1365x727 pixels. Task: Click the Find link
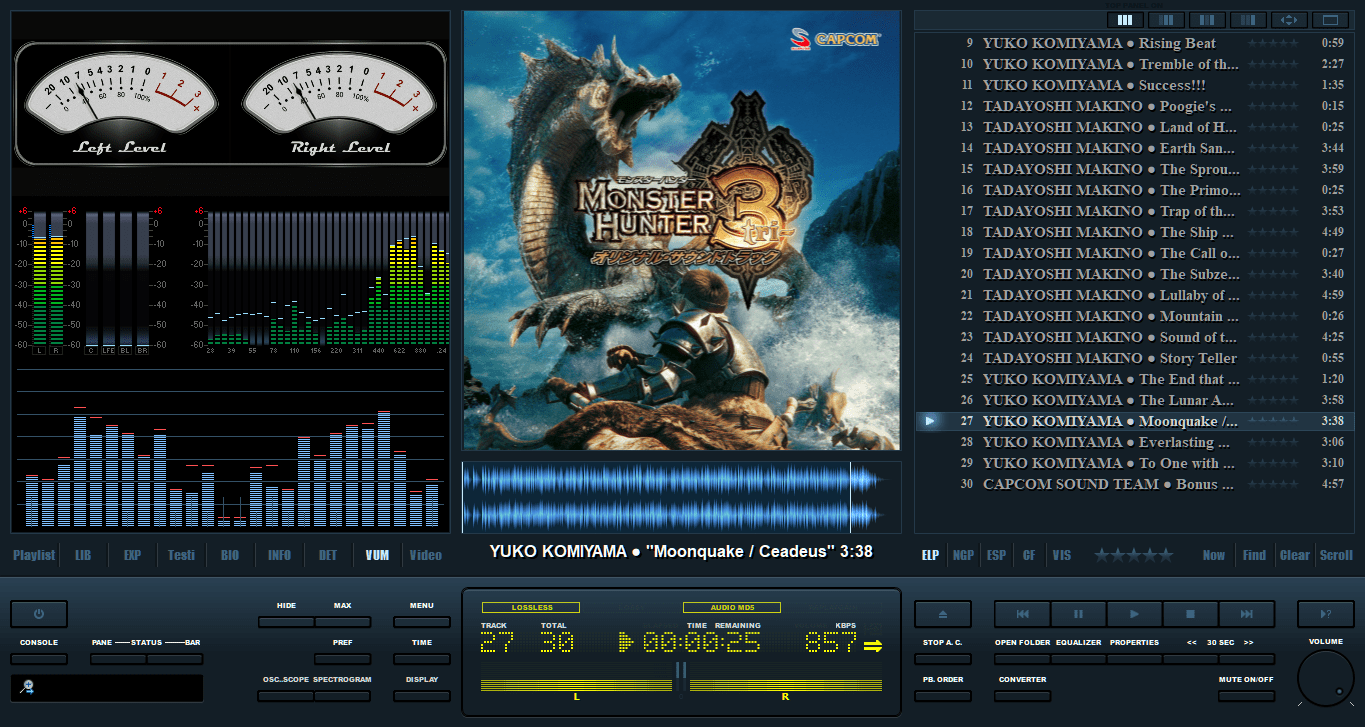(x=1254, y=555)
